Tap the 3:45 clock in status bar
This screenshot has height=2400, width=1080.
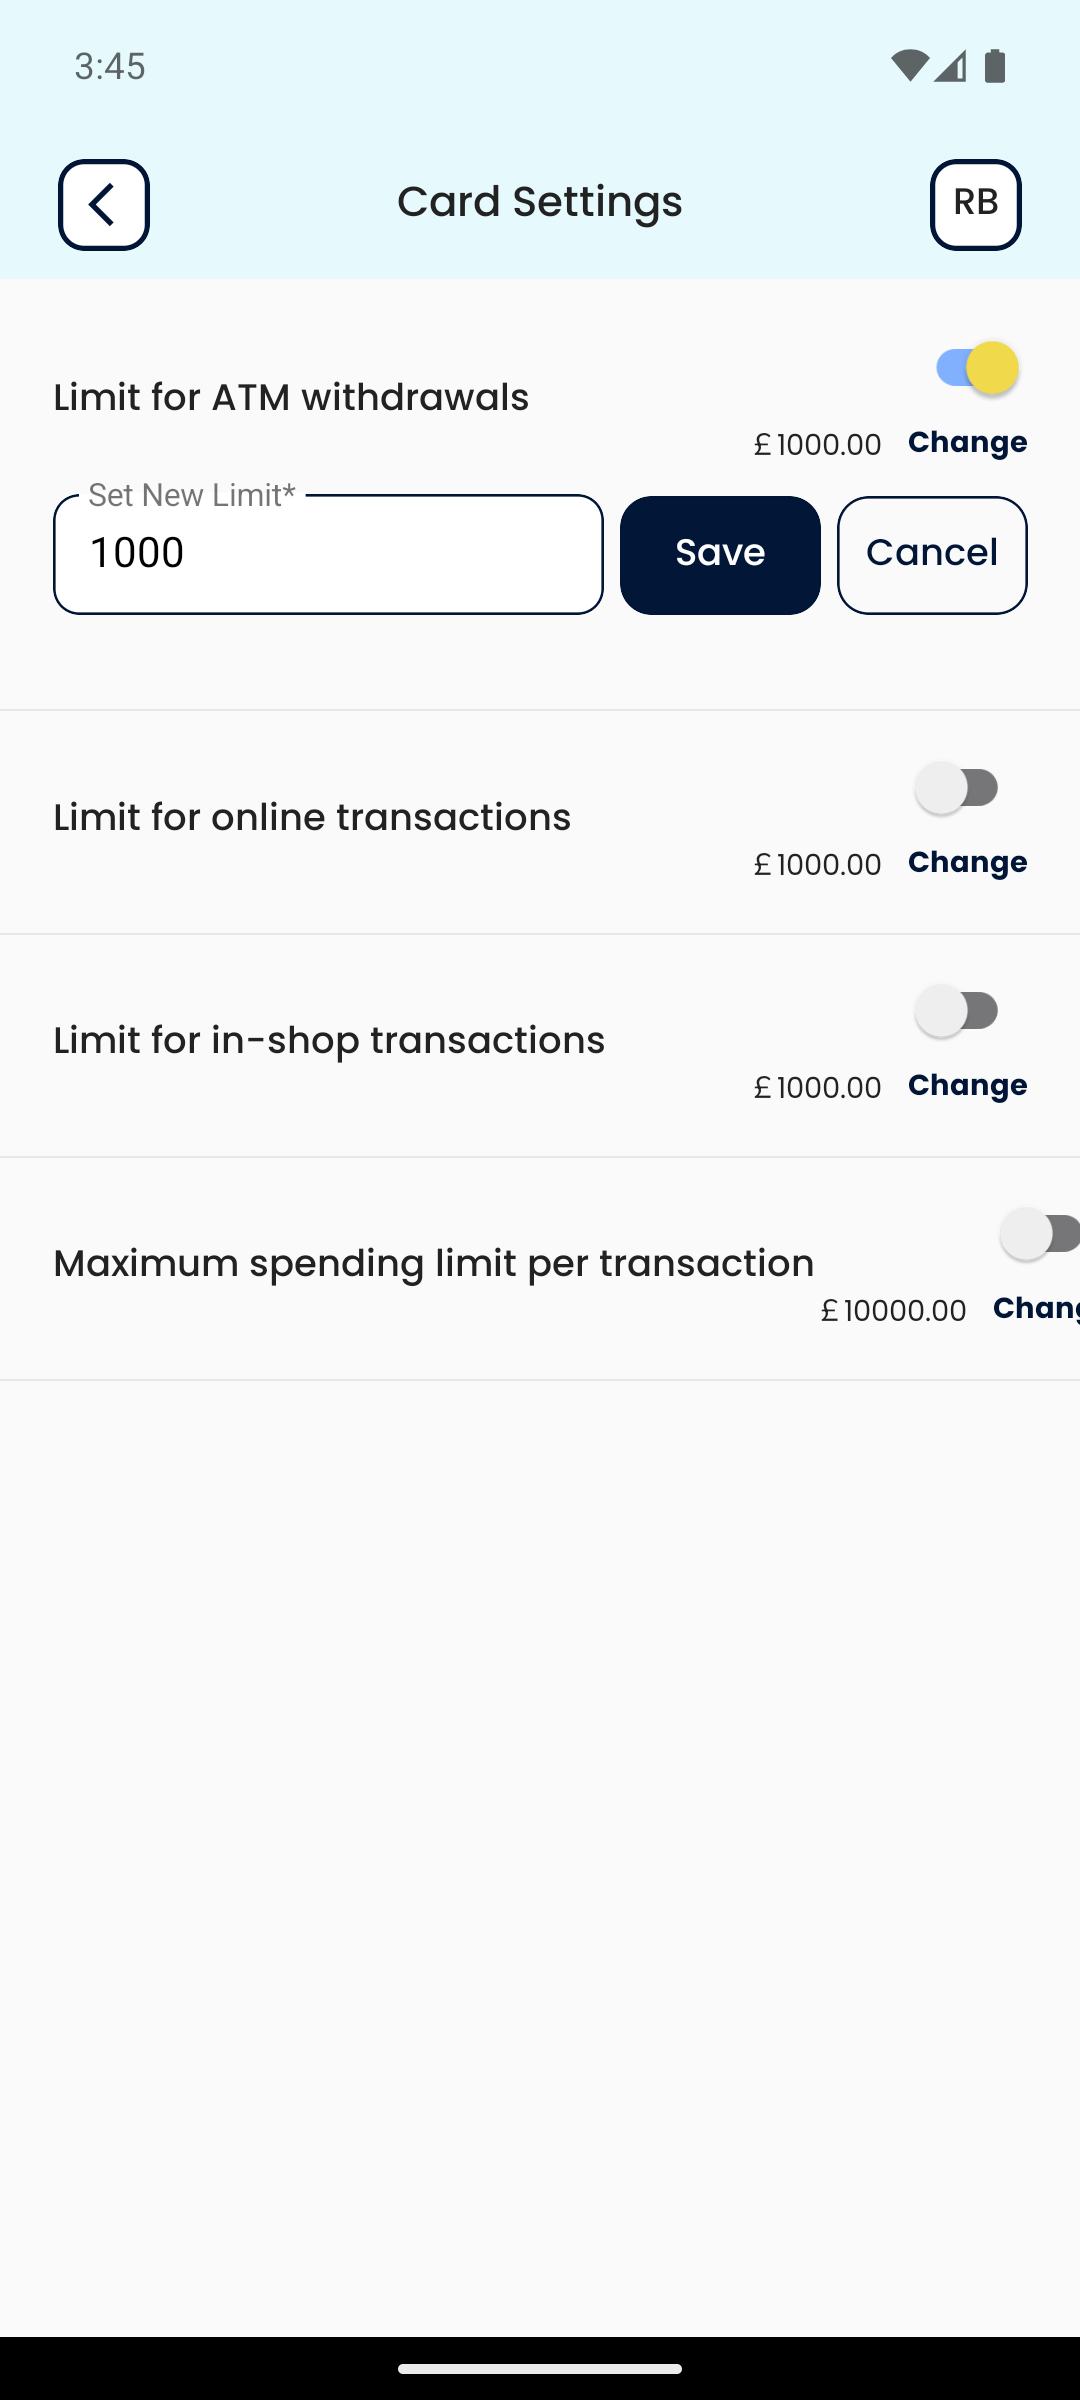point(110,66)
